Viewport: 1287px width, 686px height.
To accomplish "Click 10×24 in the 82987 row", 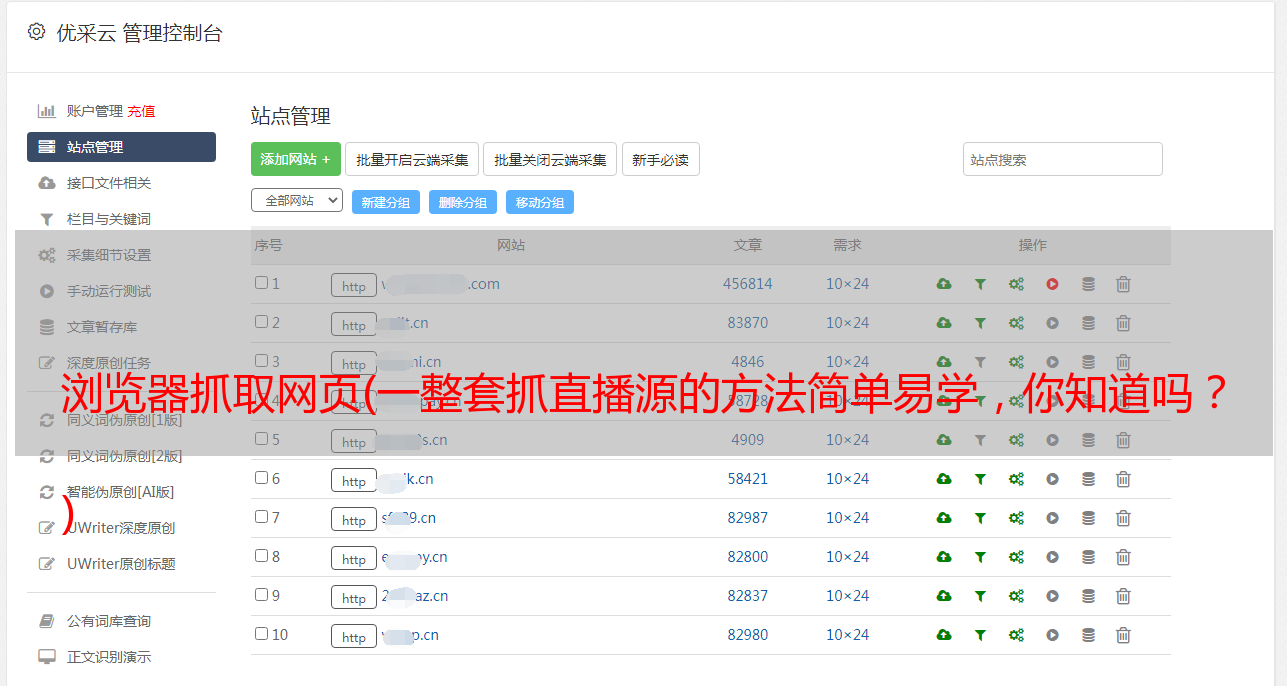I will pos(847,518).
